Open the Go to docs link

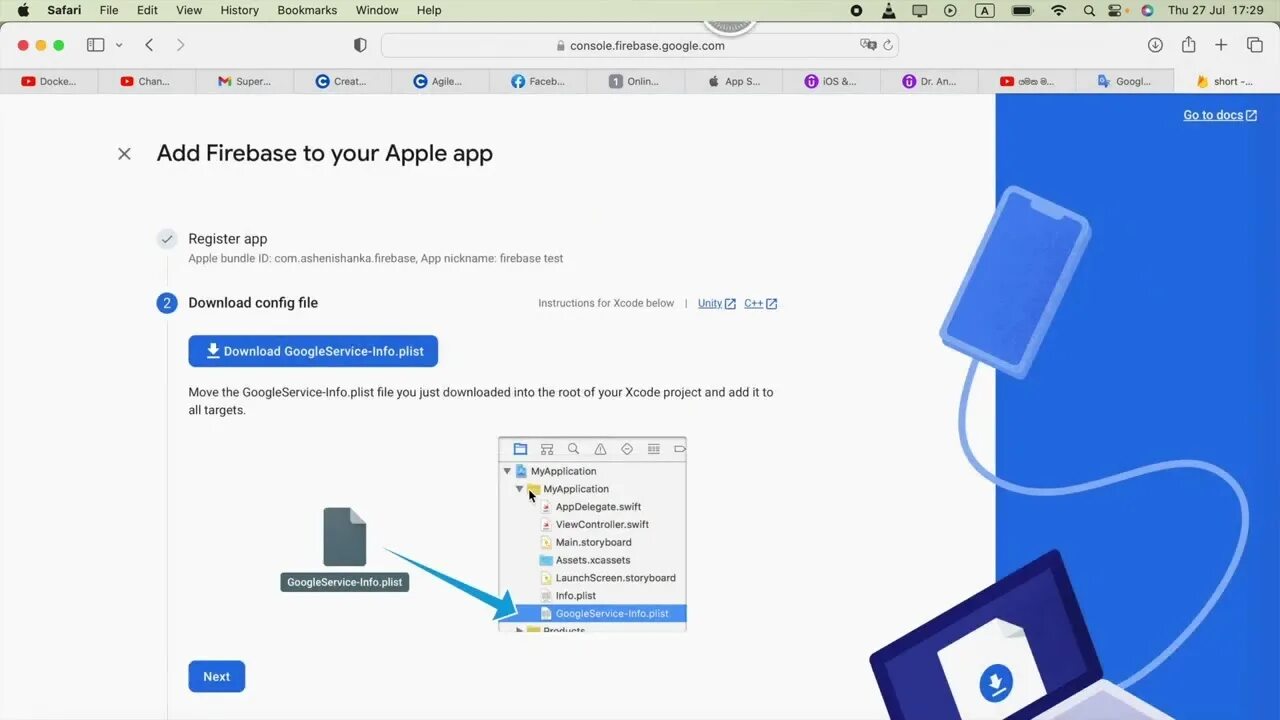click(x=1220, y=115)
